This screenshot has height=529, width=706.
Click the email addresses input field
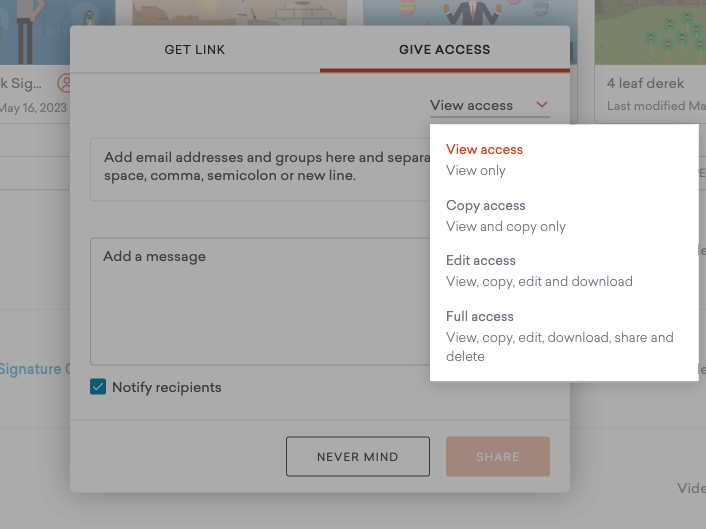(260, 170)
